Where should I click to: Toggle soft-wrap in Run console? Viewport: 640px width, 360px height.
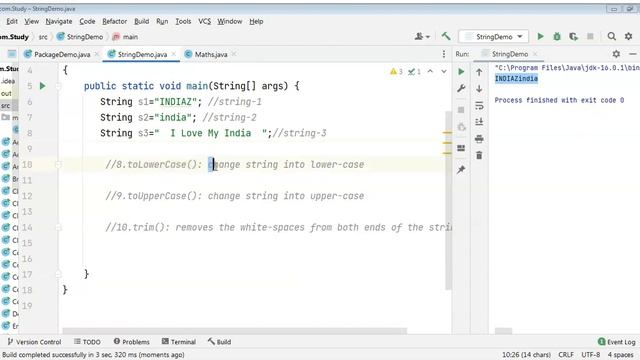coord(479,106)
